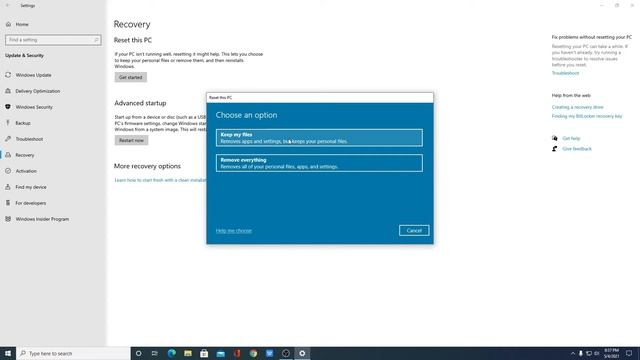Go back with the Settings back arrow

click(x=8, y=6)
